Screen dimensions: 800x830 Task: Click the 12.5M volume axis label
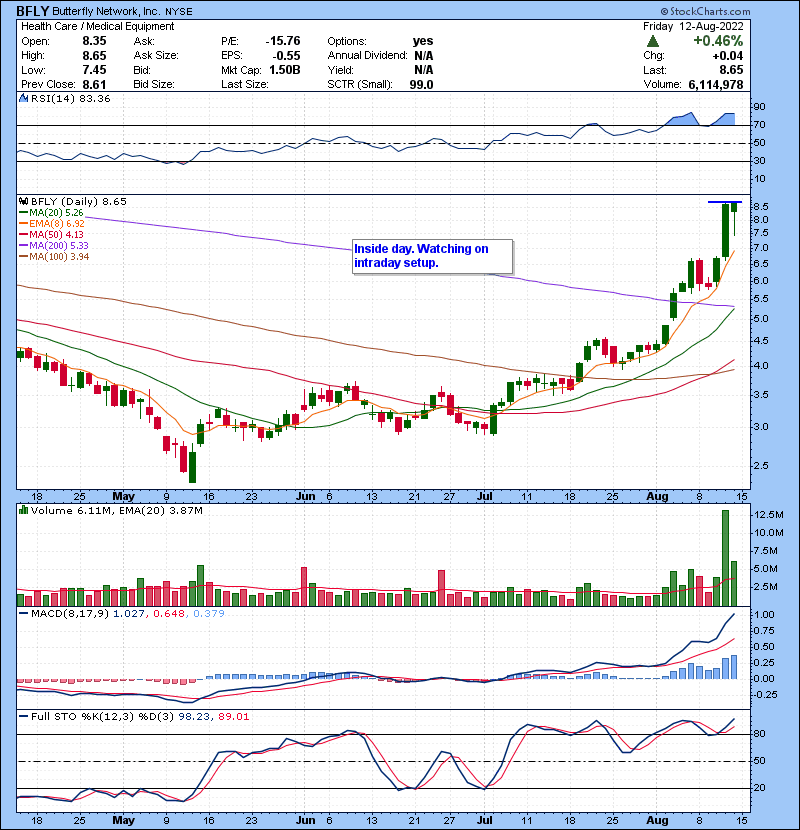point(769,515)
